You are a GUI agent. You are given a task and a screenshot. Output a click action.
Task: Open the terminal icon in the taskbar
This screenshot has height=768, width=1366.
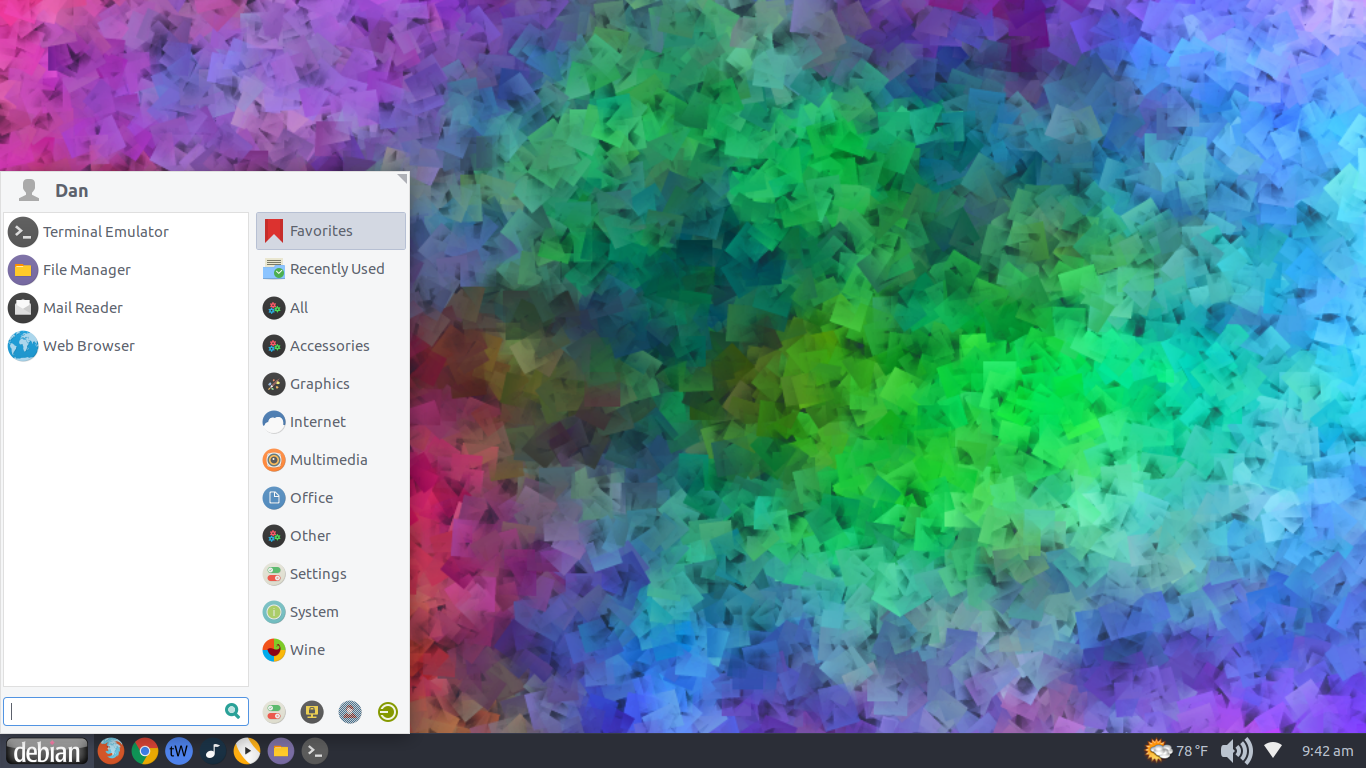coord(315,751)
